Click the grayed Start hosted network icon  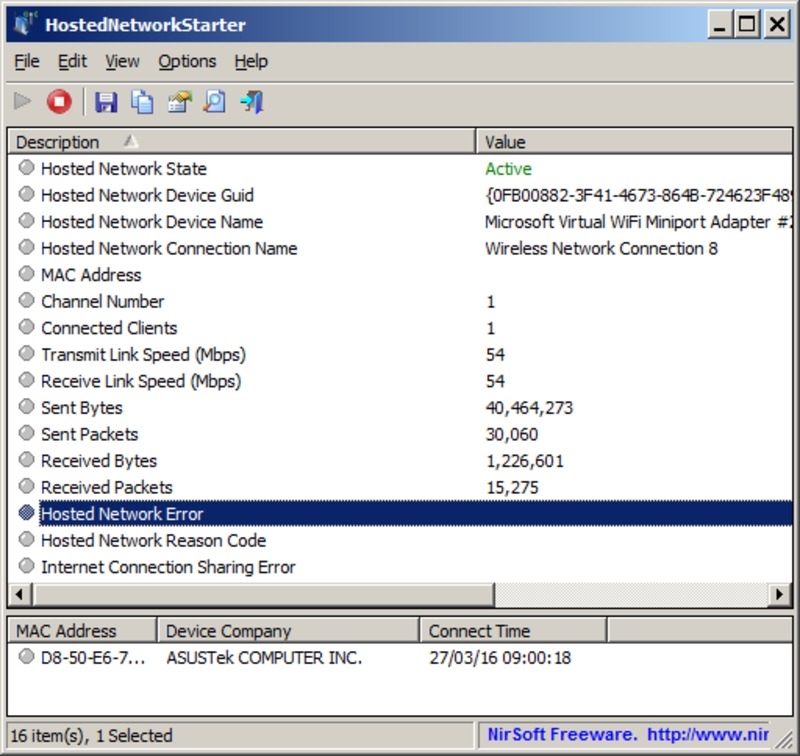(x=23, y=101)
